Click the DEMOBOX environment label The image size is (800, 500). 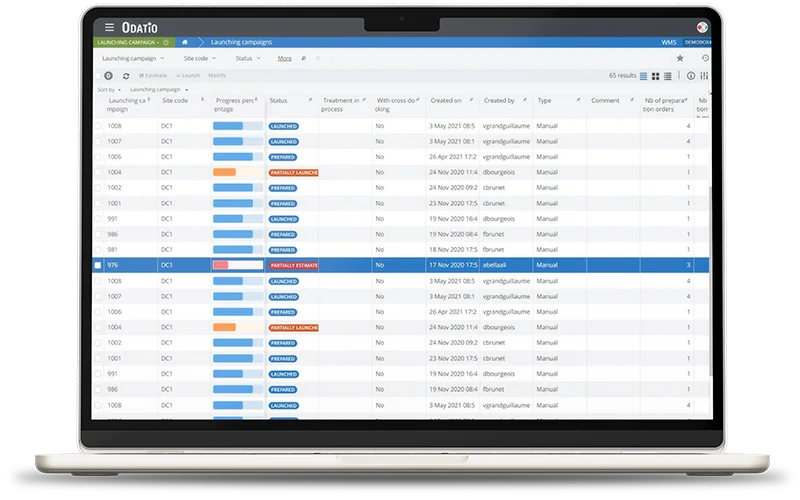[697, 42]
